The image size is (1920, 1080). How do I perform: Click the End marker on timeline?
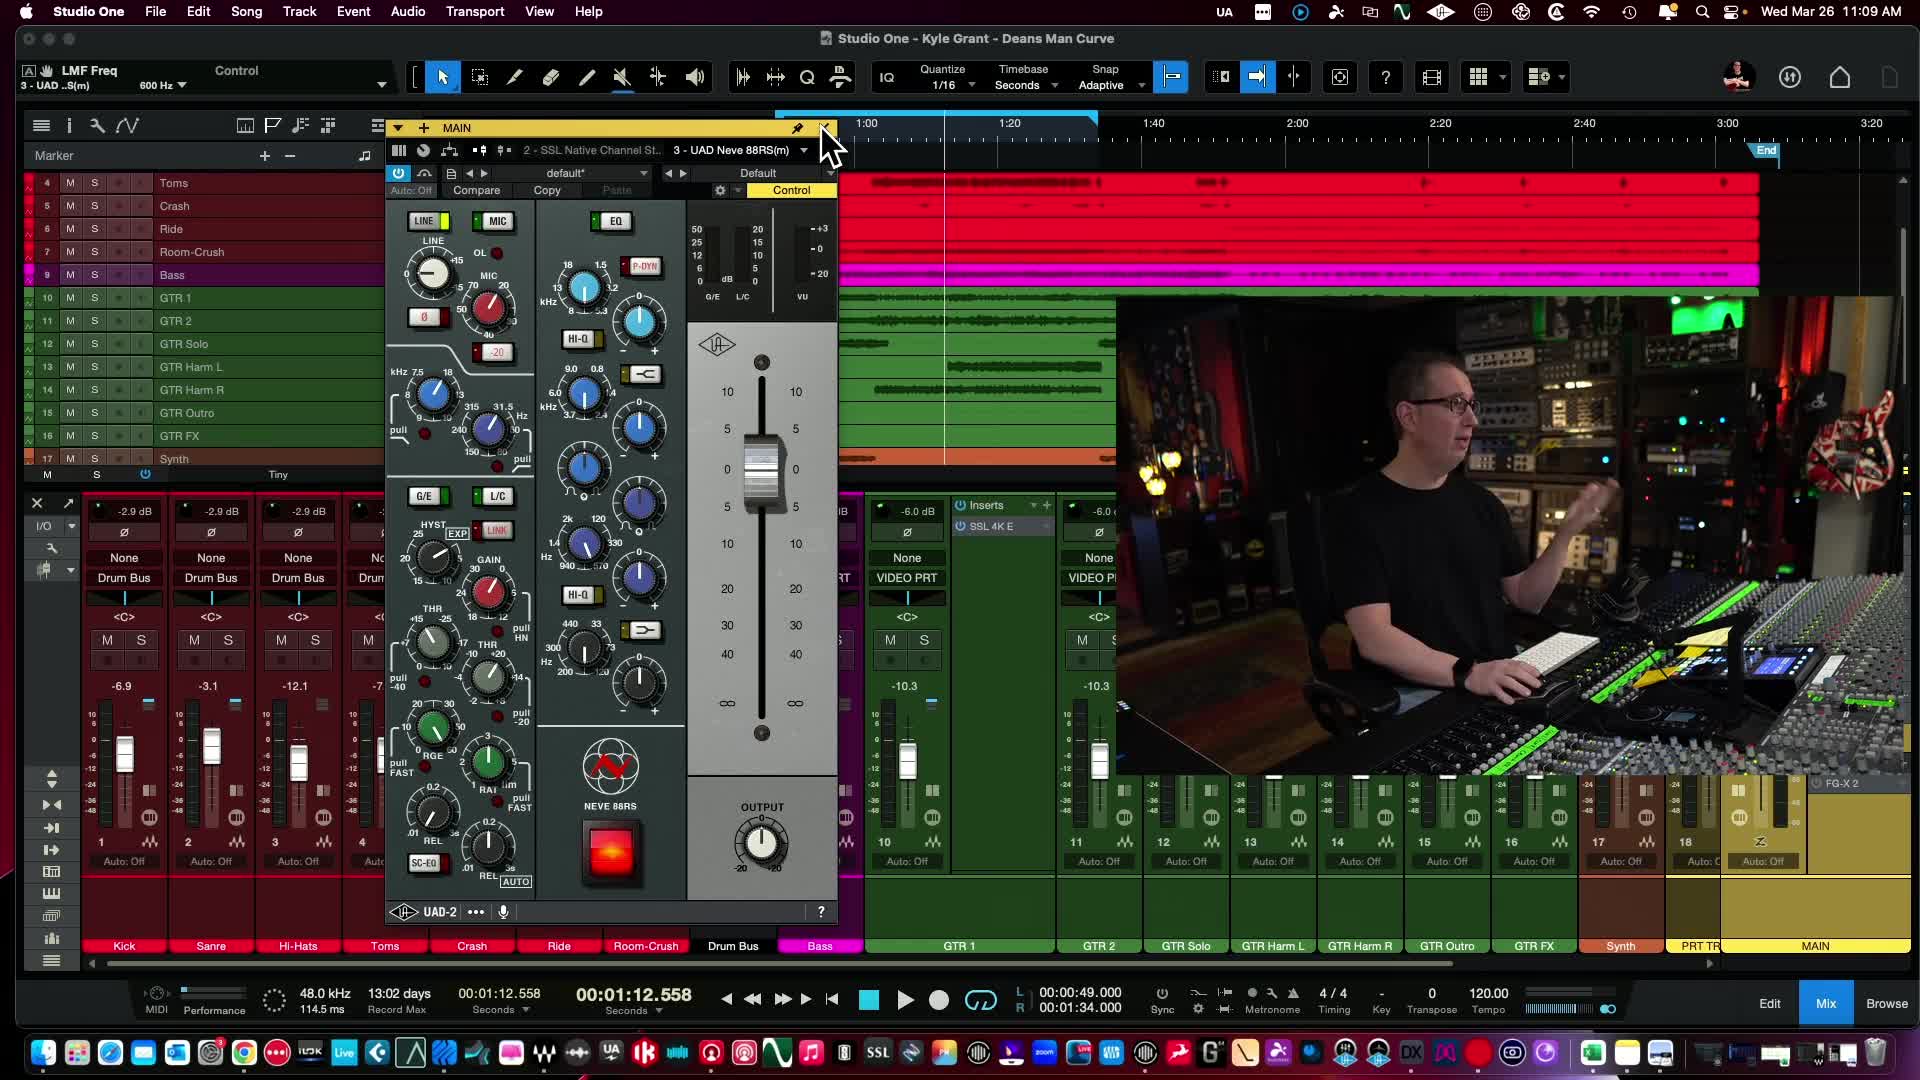pos(1766,150)
